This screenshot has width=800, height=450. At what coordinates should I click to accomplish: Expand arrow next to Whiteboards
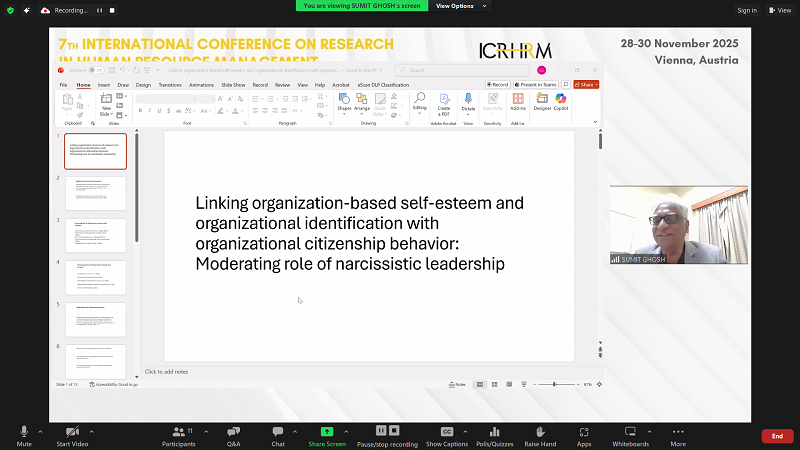point(649,432)
